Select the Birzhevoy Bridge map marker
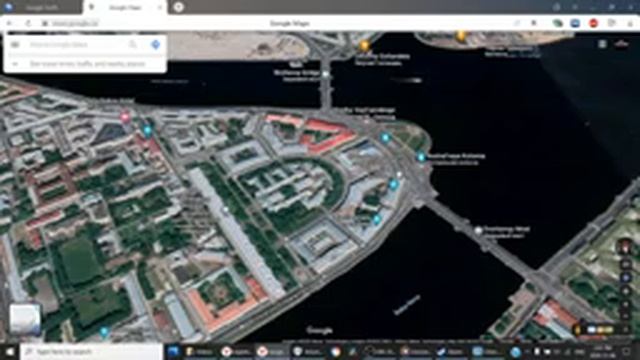Image resolution: width=640 pixels, height=360 pixels. [x=326, y=74]
